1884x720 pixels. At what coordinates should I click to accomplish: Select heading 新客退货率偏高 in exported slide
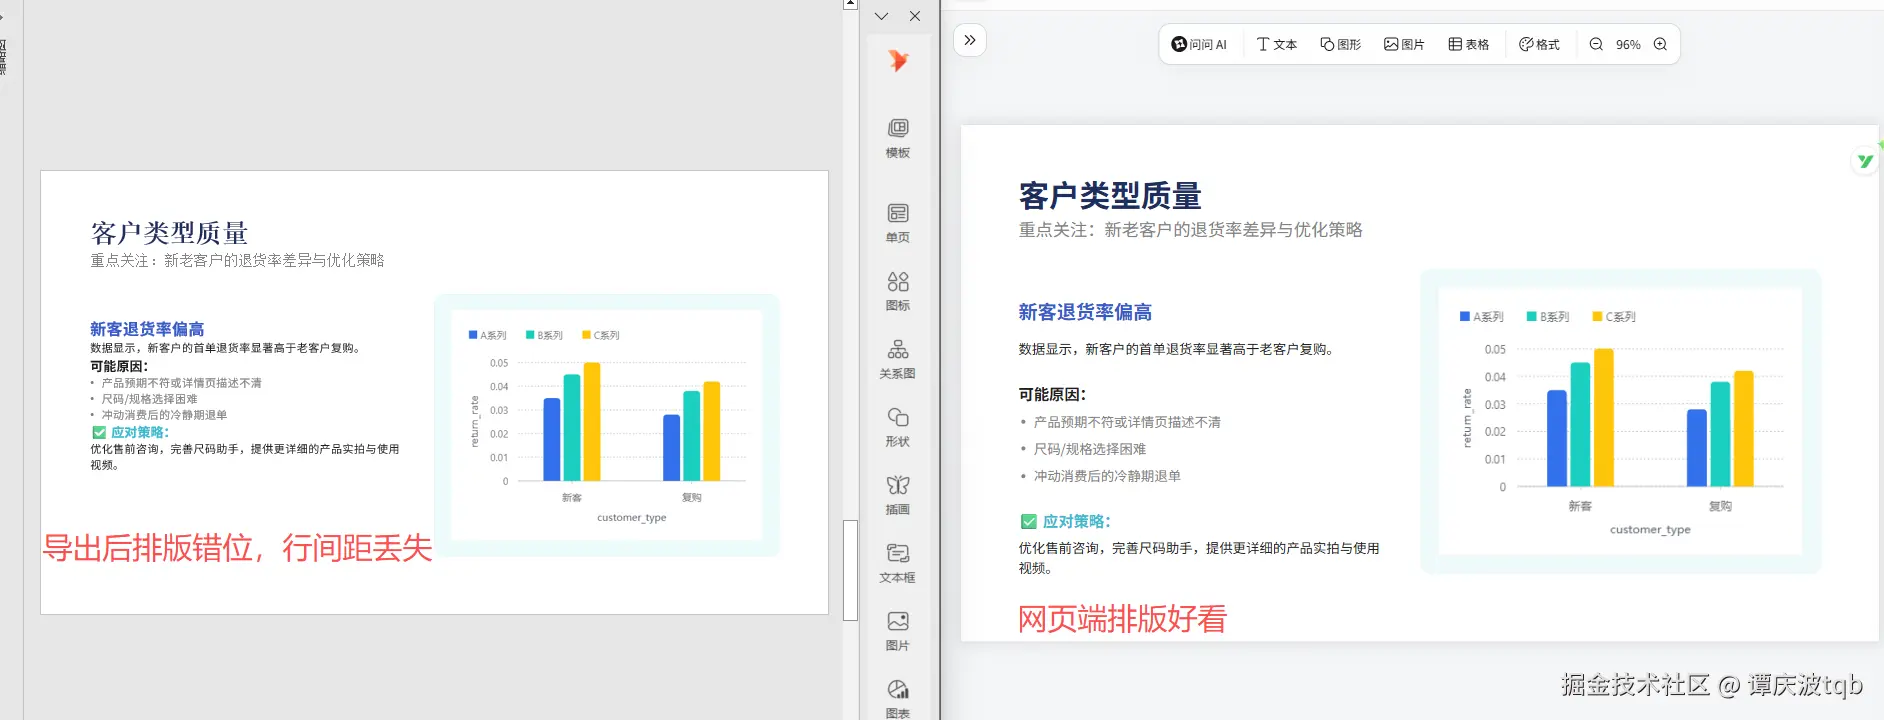pyautogui.click(x=147, y=329)
